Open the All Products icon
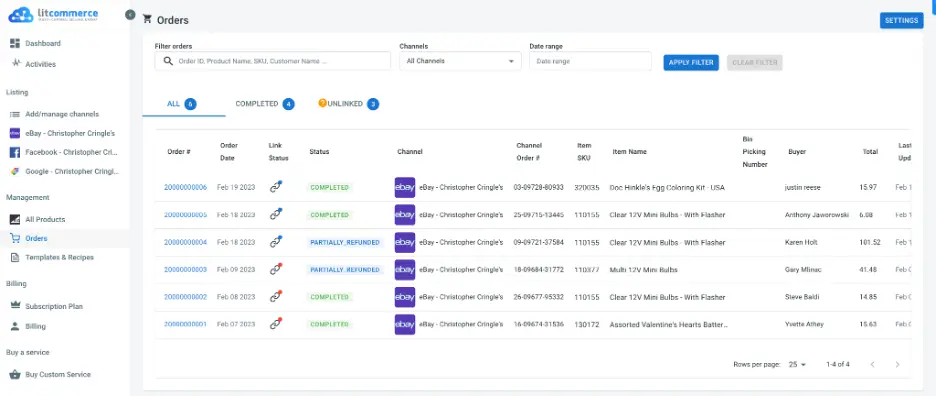The width and height of the screenshot is (936, 396). [15, 219]
